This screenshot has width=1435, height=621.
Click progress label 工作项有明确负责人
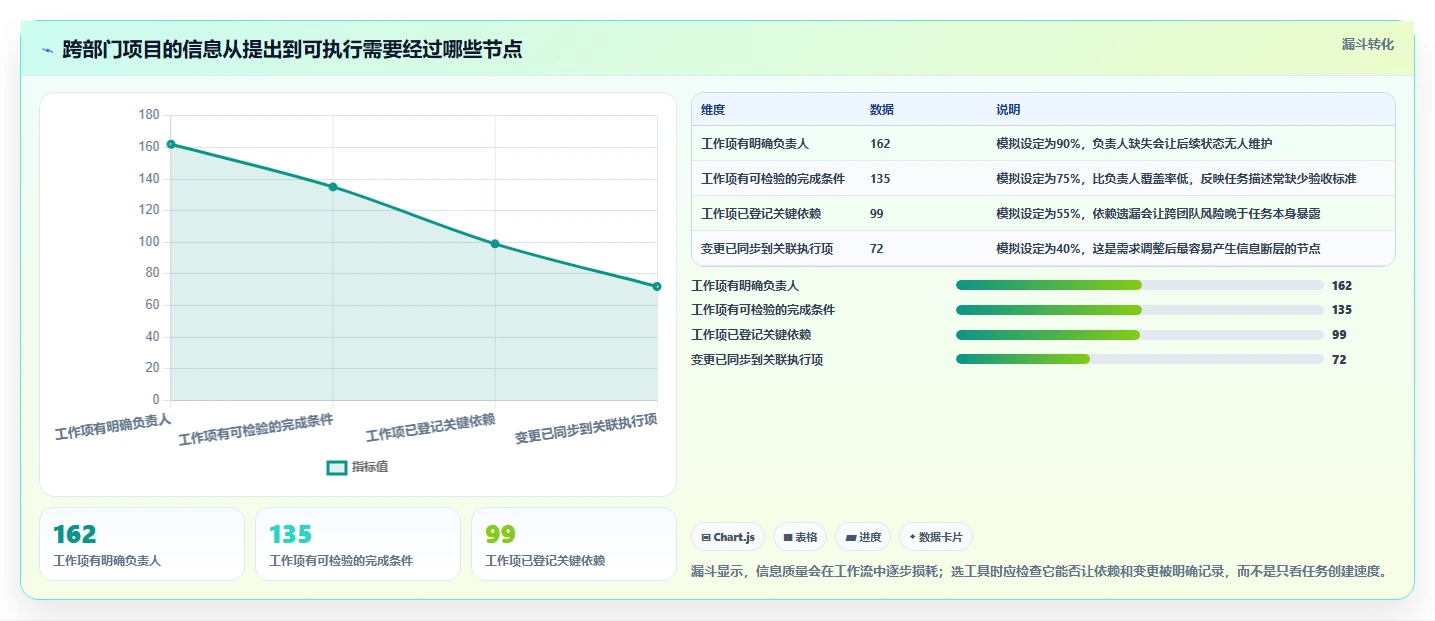(x=745, y=286)
